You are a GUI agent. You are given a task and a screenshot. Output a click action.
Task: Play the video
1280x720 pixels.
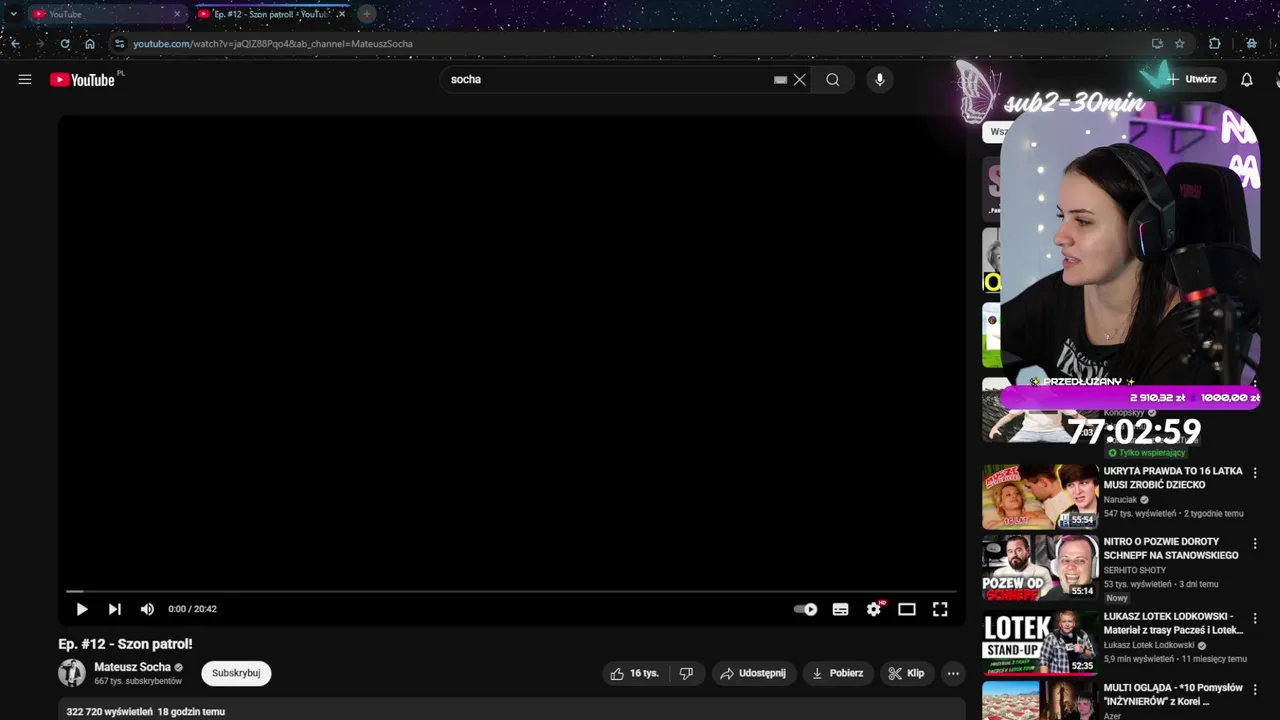(82, 609)
